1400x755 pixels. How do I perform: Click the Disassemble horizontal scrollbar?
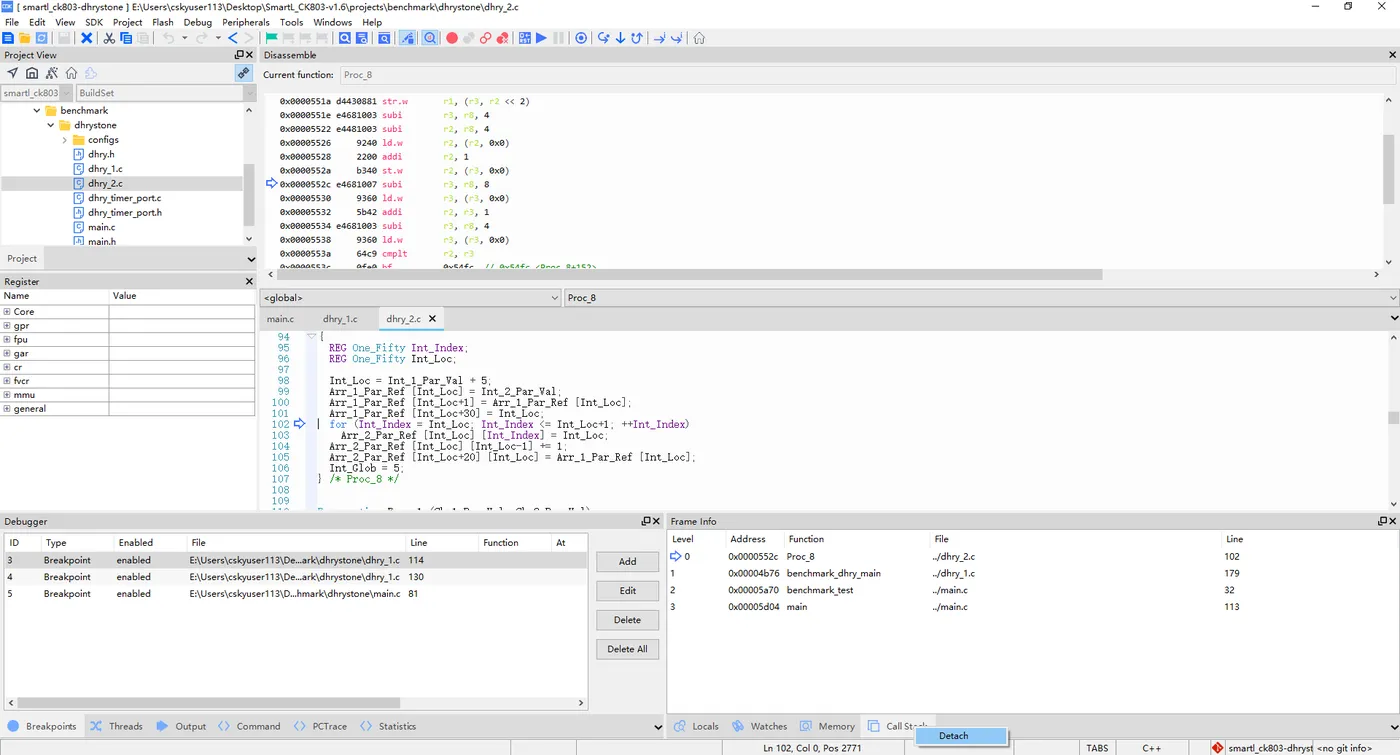click(x=690, y=274)
